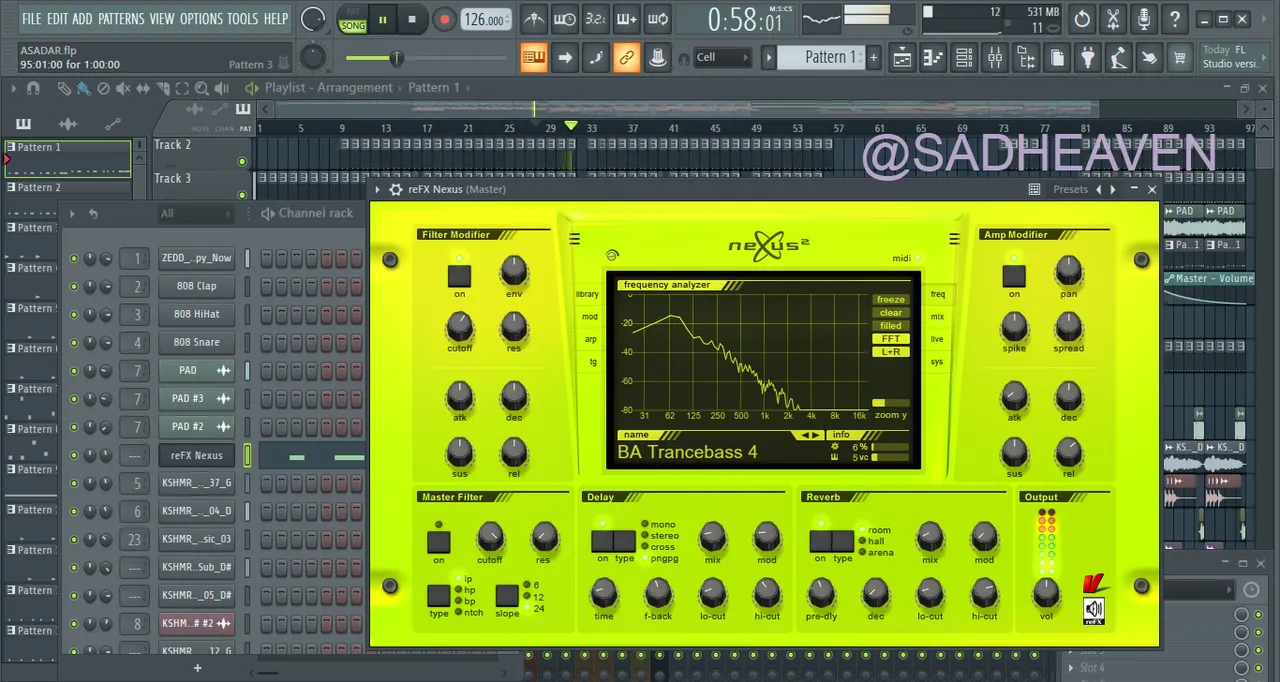Viewport: 1280px width, 682px height.
Task: Toggle Nexus Filter Modifier on button
Action: 459,276
